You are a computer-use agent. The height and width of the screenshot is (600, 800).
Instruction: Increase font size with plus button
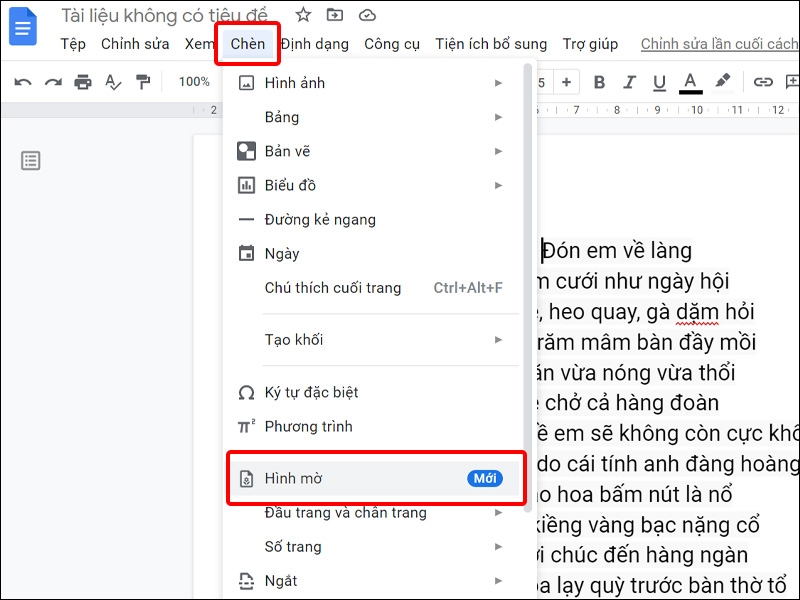566,82
